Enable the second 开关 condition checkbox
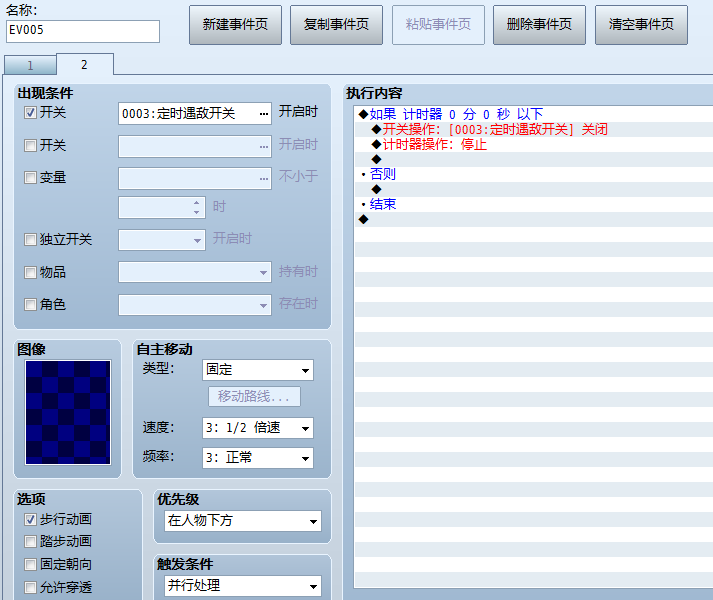 (x=30, y=145)
